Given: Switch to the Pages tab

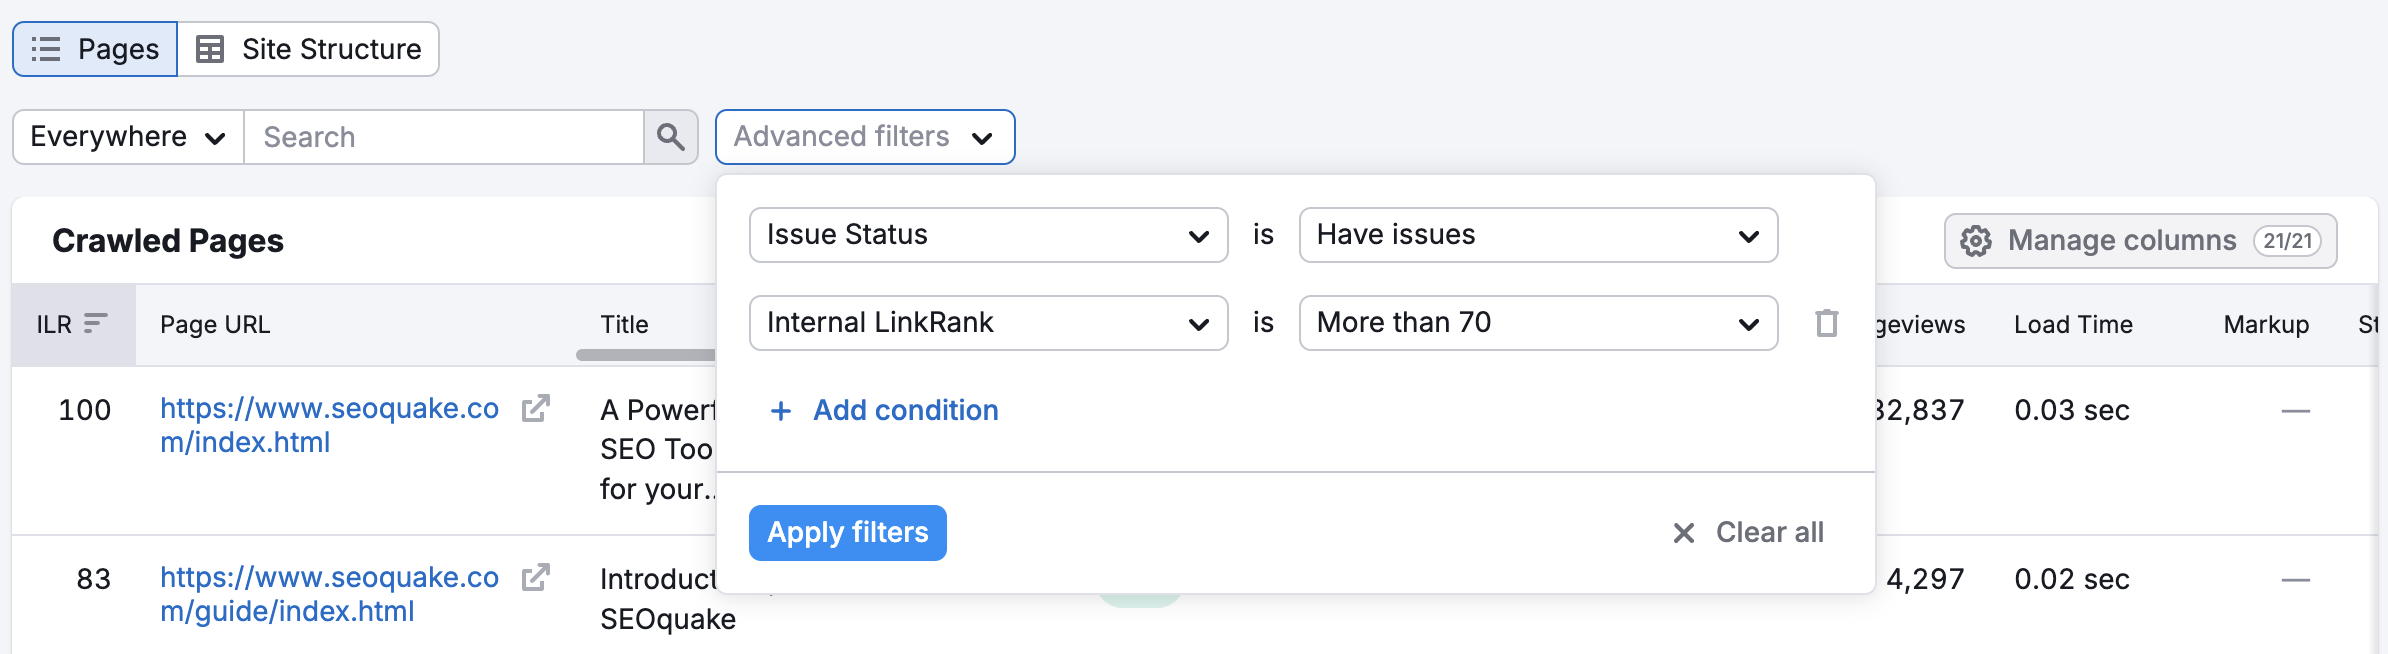Looking at the screenshot, I should [95, 48].
